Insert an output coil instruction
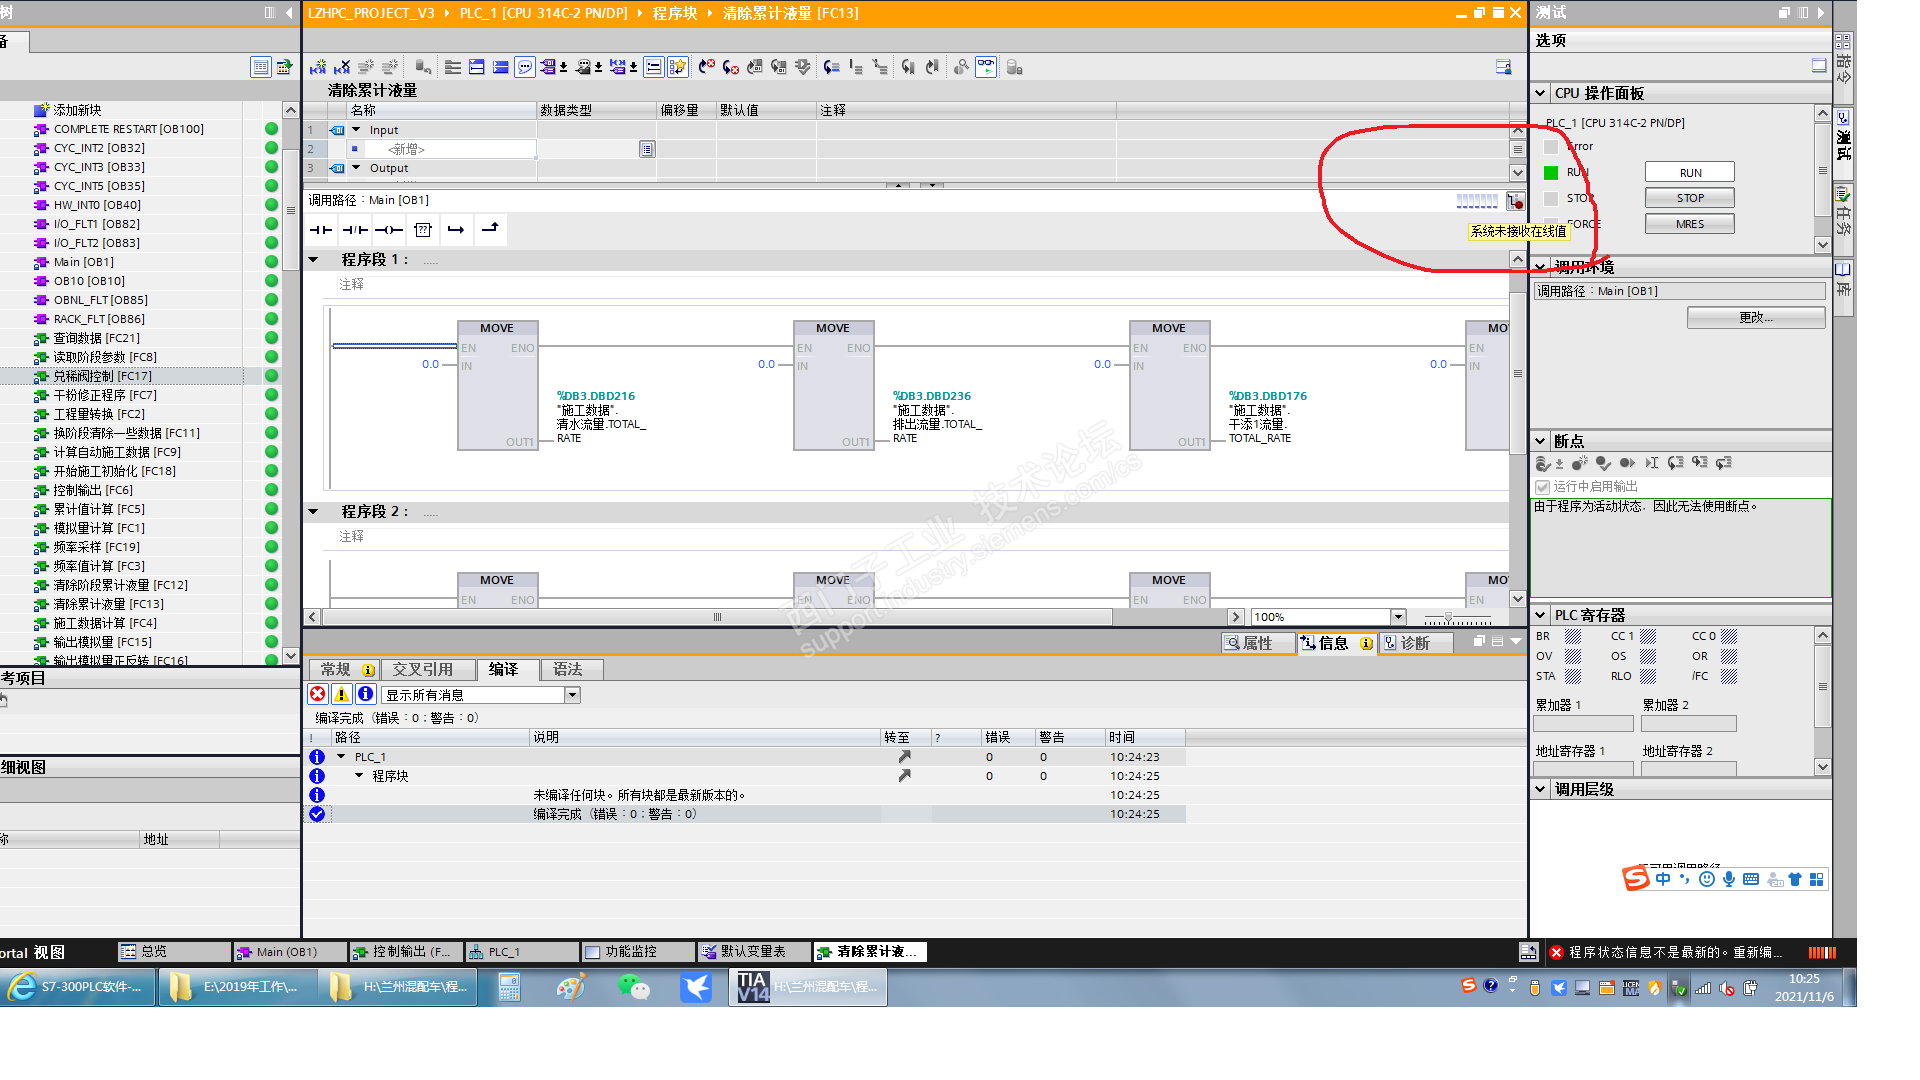The image size is (1920, 1080). (x=389, y=230)
